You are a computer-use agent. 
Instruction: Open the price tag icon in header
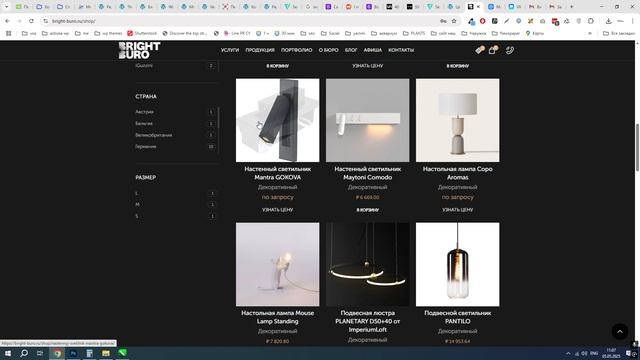[480, 50]
